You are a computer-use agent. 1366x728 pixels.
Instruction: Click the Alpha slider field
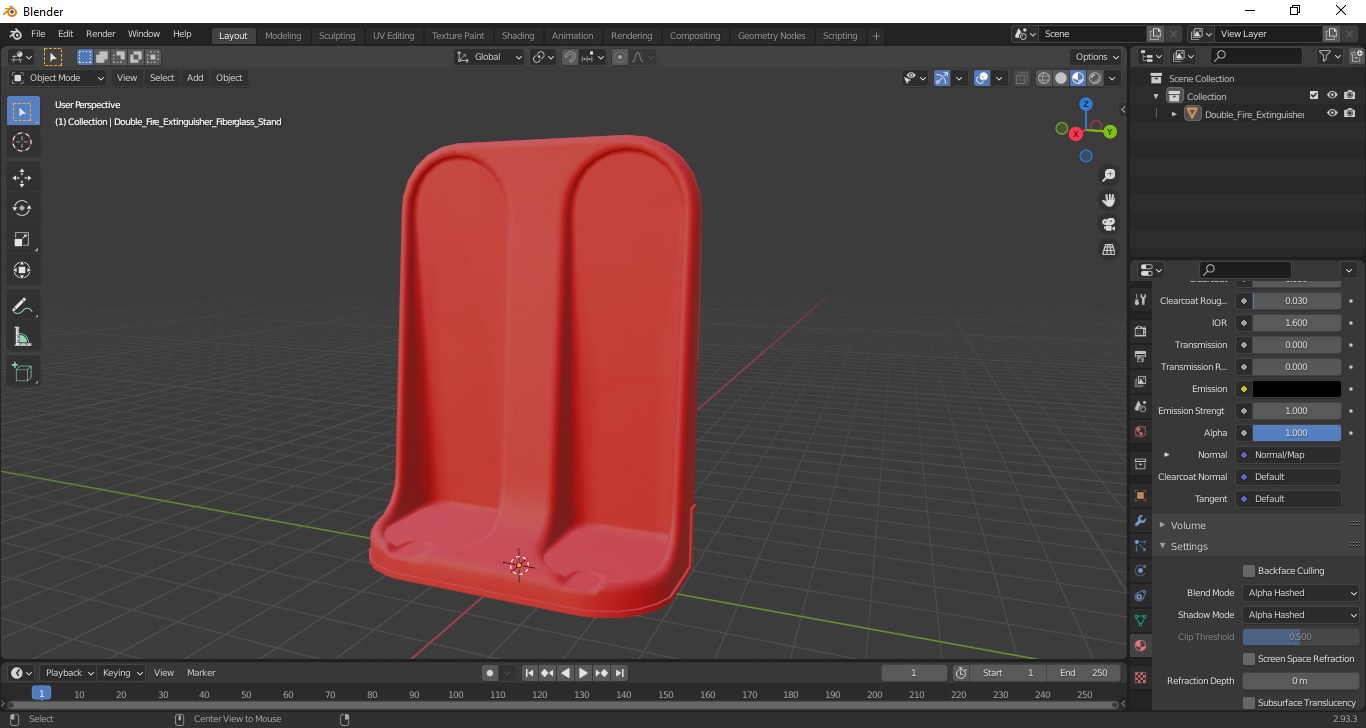[1297, 433]
